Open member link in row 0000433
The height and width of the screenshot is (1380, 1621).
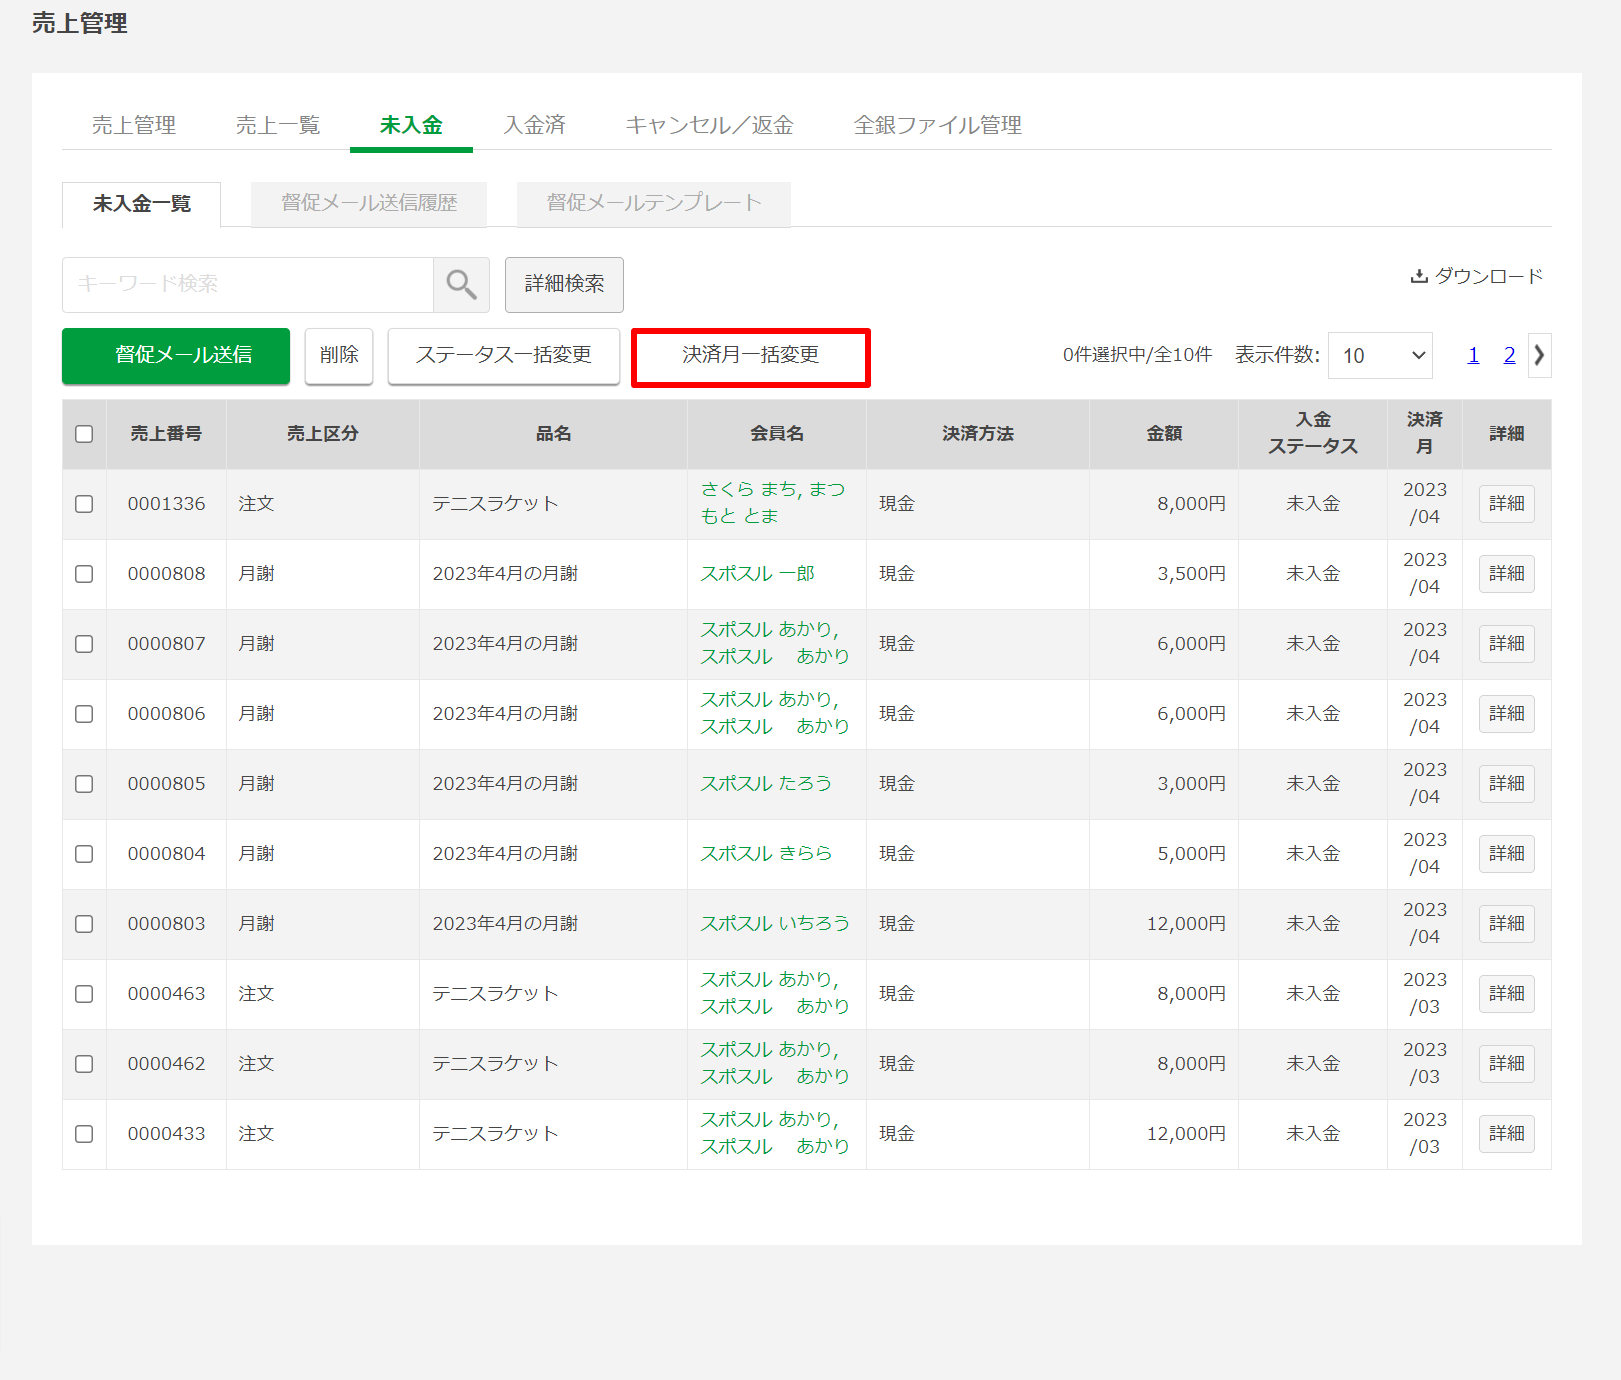click(775, 1133)
